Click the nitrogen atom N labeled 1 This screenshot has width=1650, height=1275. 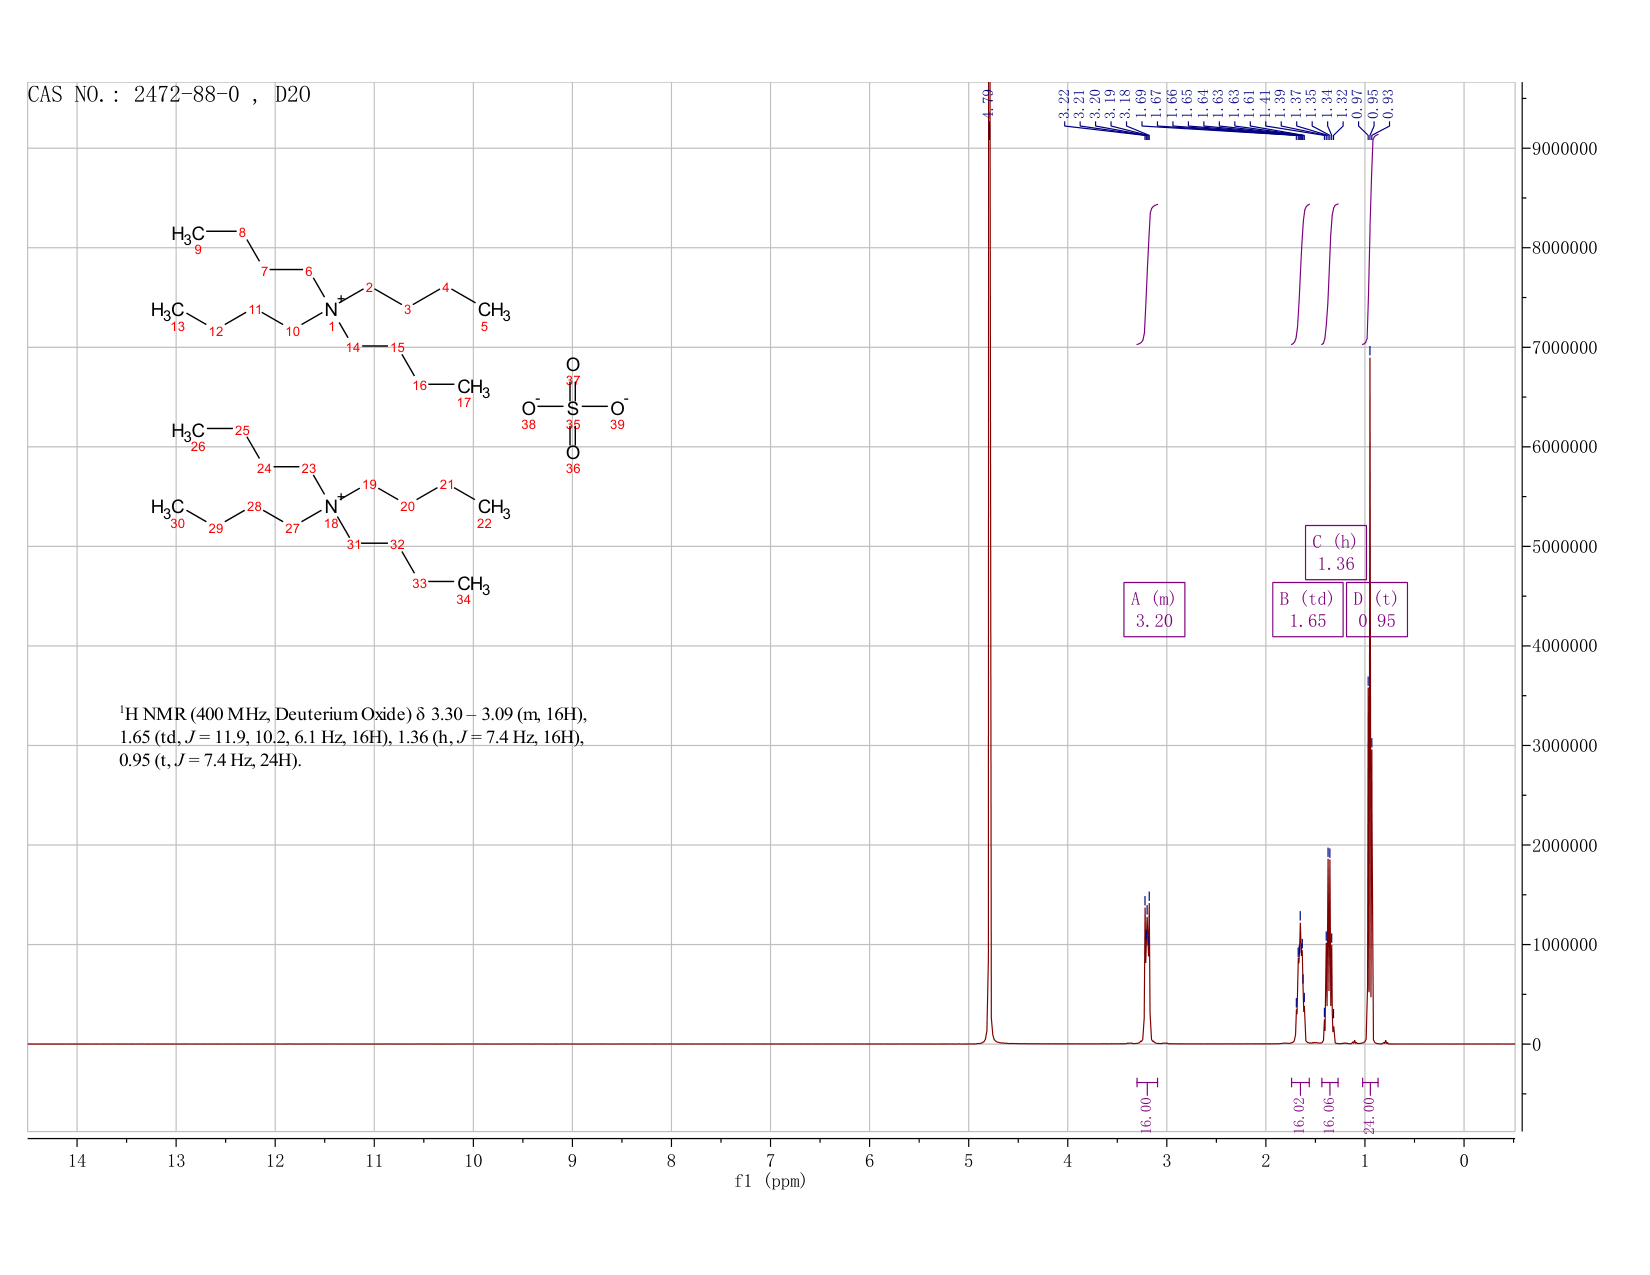tap(331, 311)
